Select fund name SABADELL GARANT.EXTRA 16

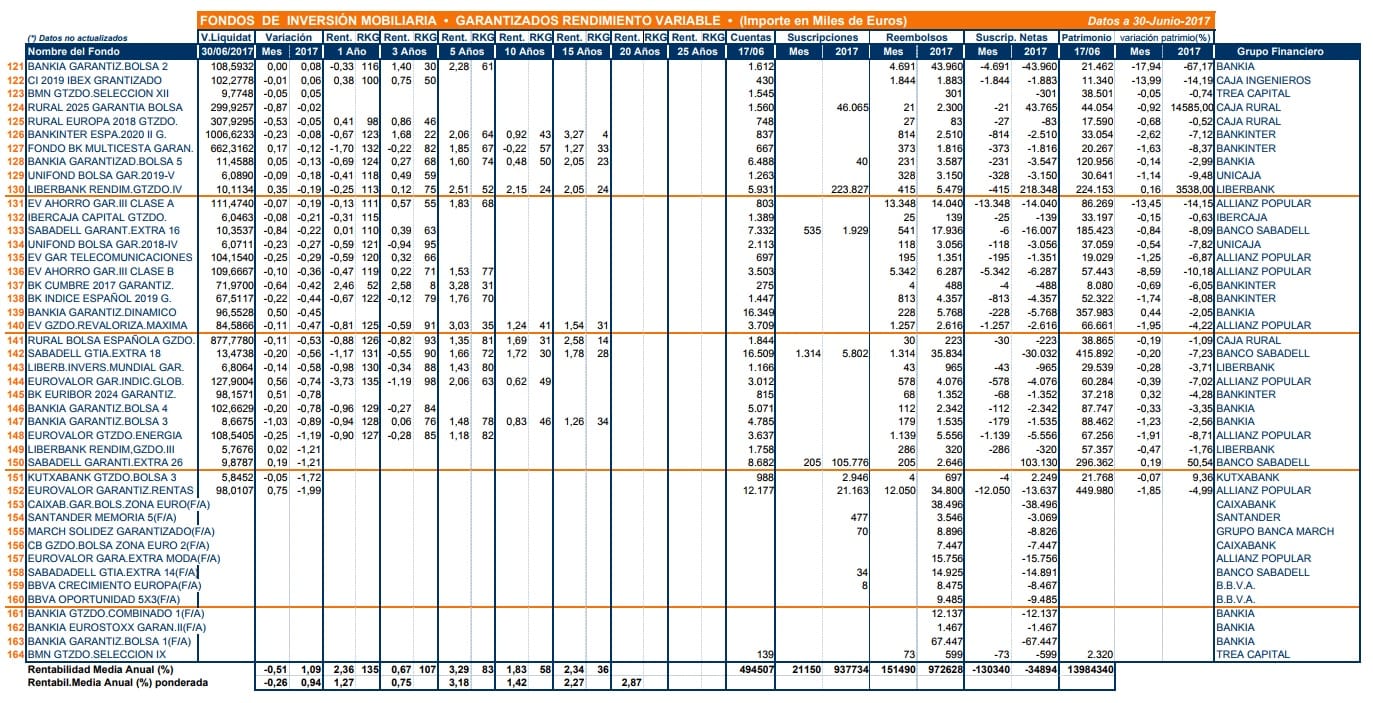pos(104,231)
